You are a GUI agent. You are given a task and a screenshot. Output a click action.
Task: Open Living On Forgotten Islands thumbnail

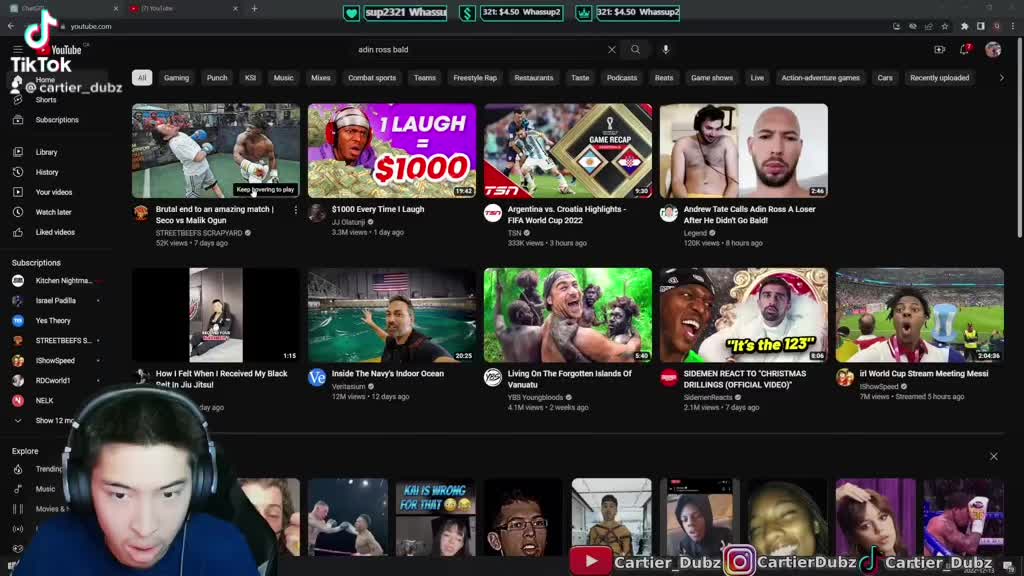pyautogui.click(x=568, y=315)
